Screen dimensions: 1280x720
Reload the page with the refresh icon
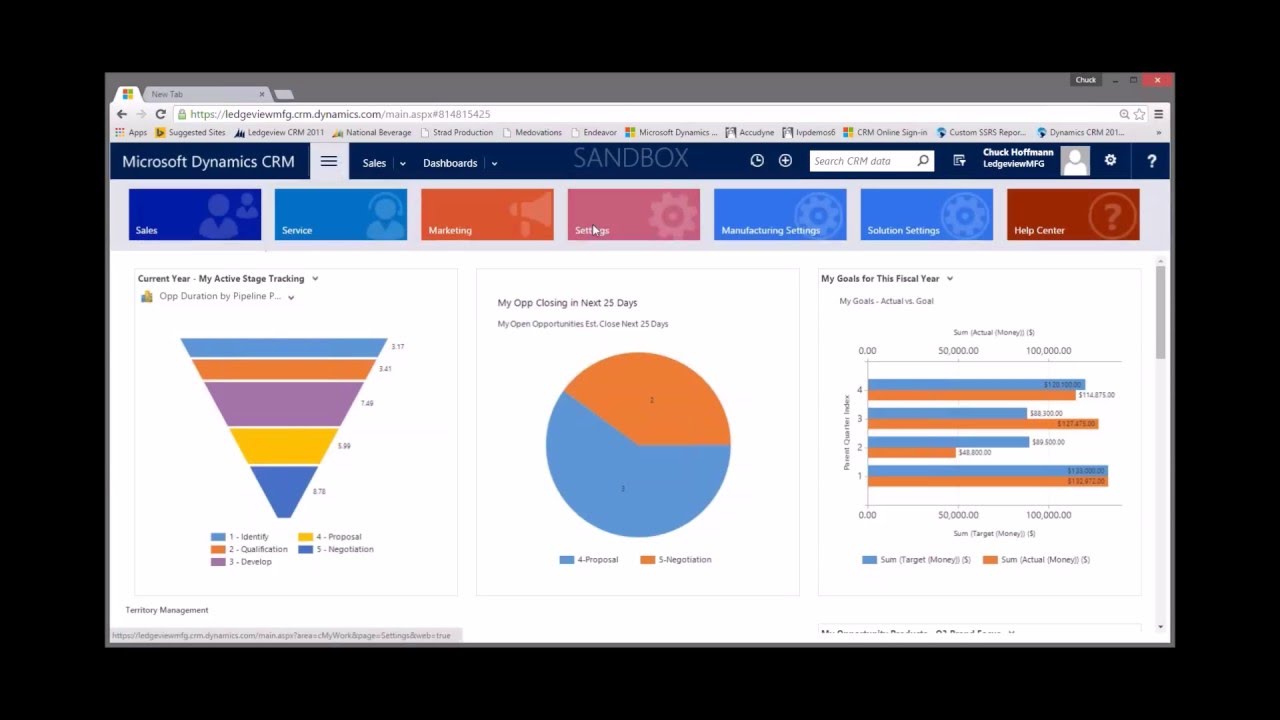point(160,114)
